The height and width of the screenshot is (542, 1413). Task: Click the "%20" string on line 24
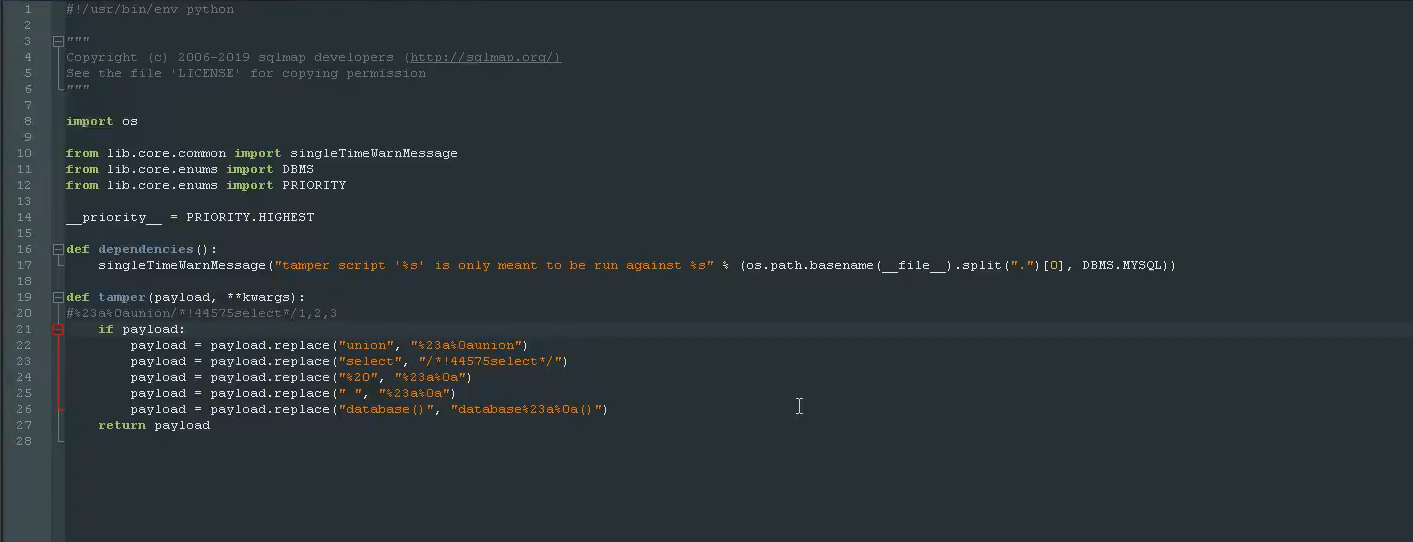[358, 377]
